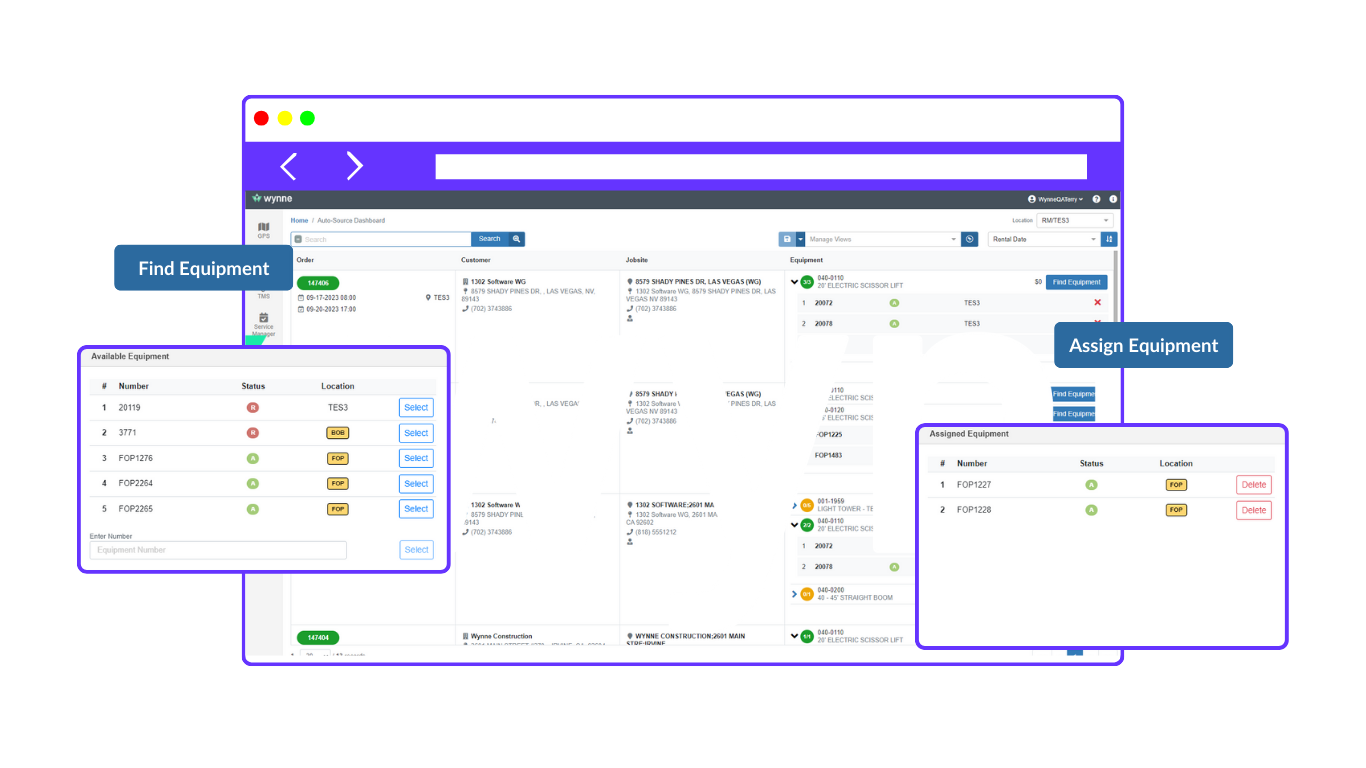Tick the checkbox inside the search bar
The width and height of the screenshot is (1366, 768).
(297, 239)
